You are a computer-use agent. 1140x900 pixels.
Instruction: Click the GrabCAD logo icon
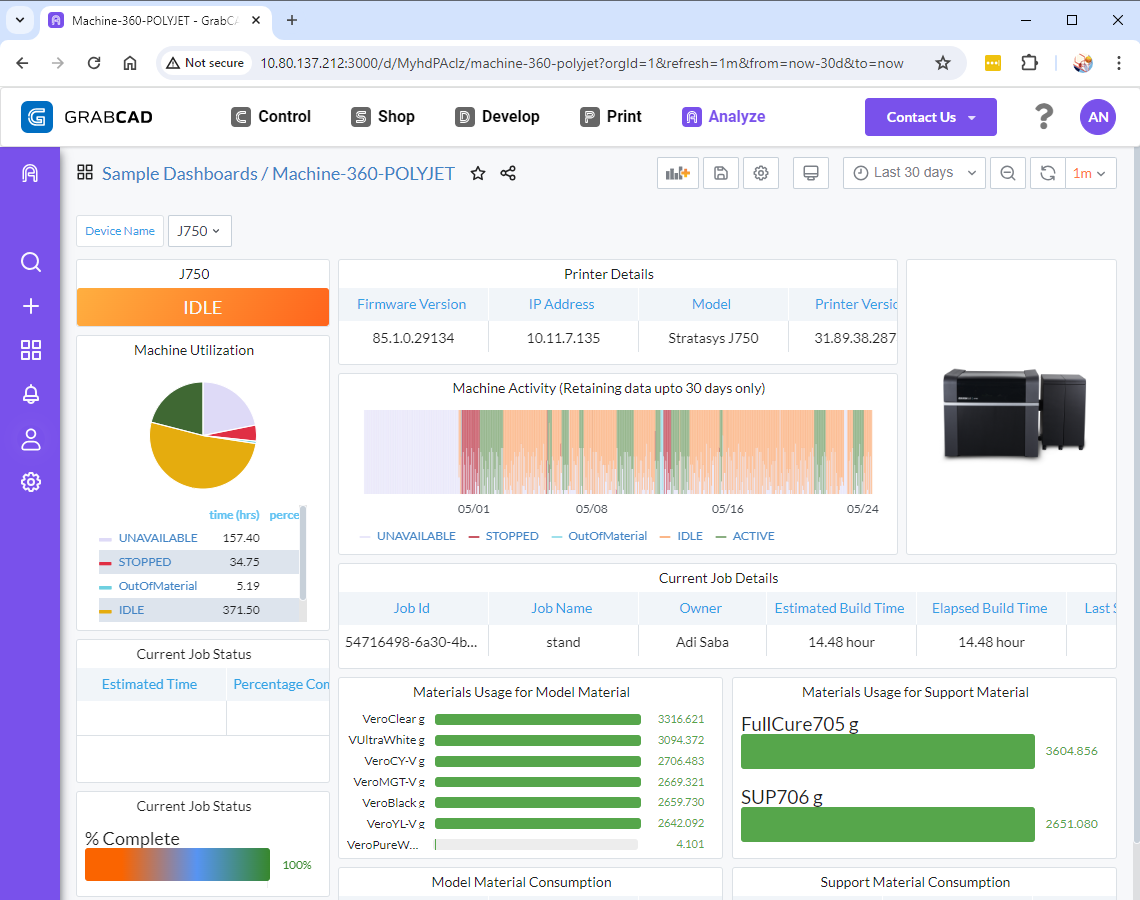(36, 117)
